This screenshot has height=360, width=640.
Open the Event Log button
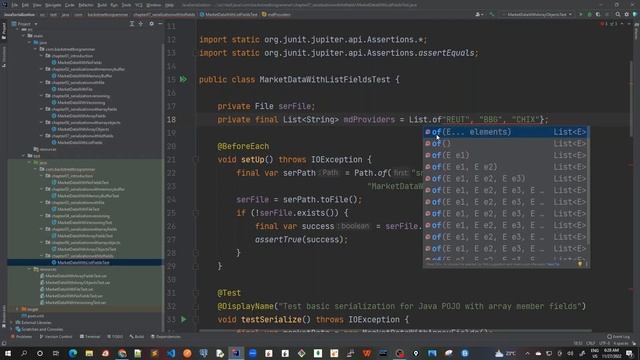(618, 337)
